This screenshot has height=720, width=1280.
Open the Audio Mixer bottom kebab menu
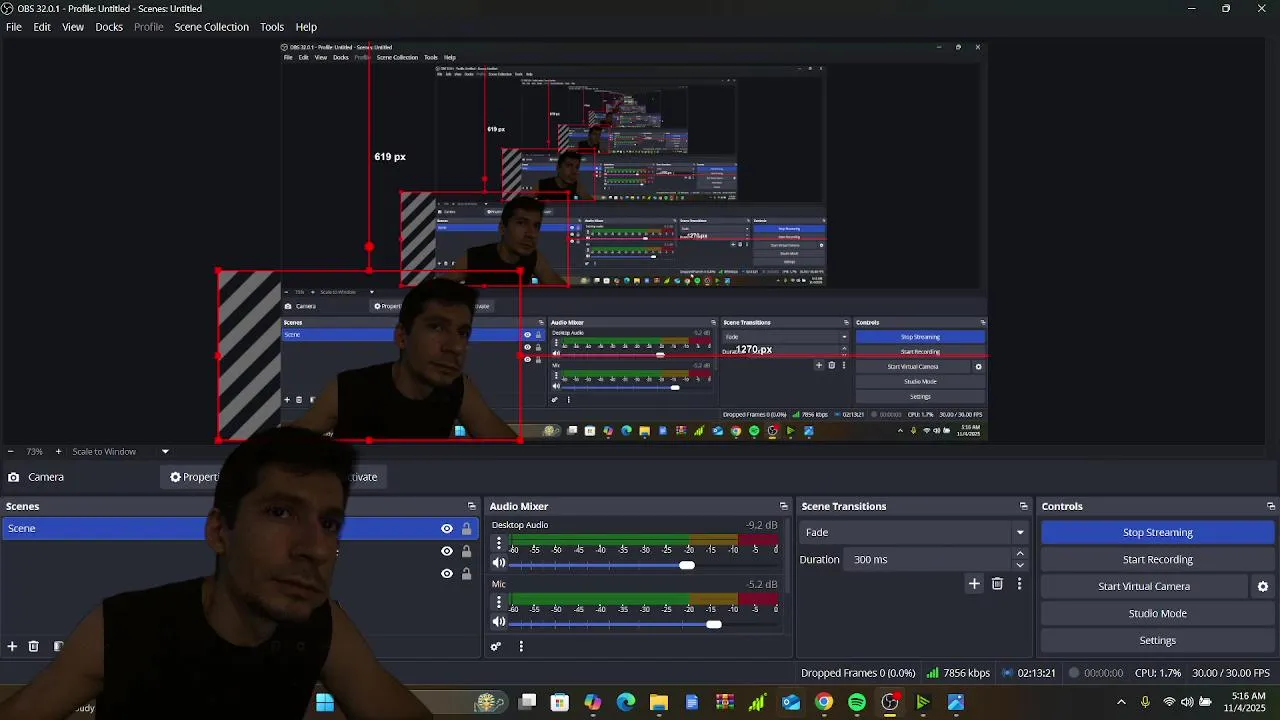point(521,647)
